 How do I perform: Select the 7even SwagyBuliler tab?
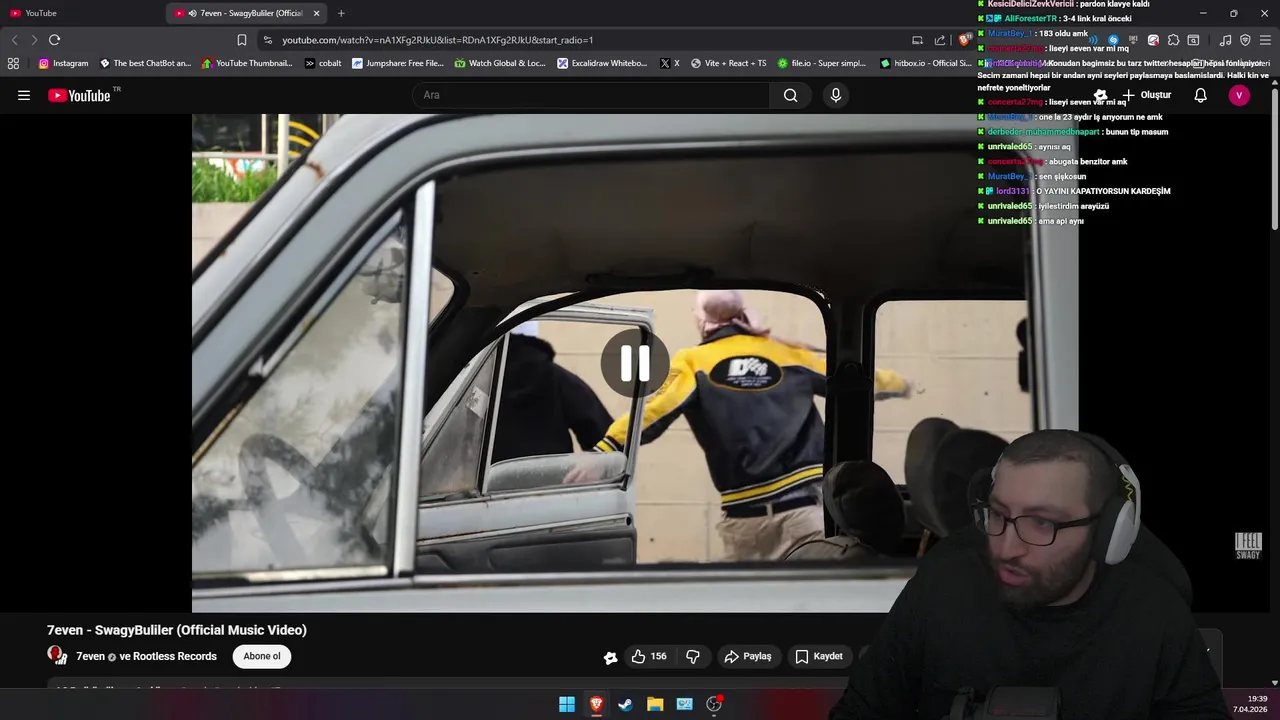[245, 13]
